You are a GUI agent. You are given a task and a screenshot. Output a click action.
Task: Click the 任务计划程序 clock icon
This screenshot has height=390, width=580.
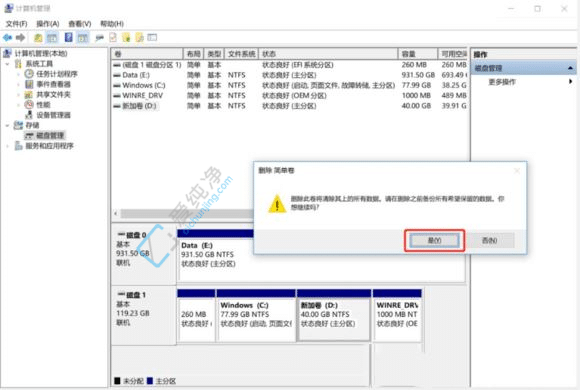(x=29, y=74)
